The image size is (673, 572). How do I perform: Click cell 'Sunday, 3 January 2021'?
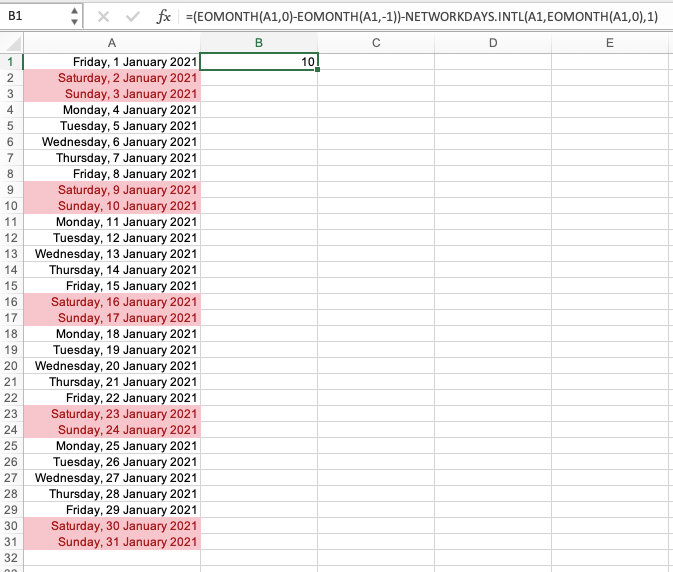pos(112,94)
